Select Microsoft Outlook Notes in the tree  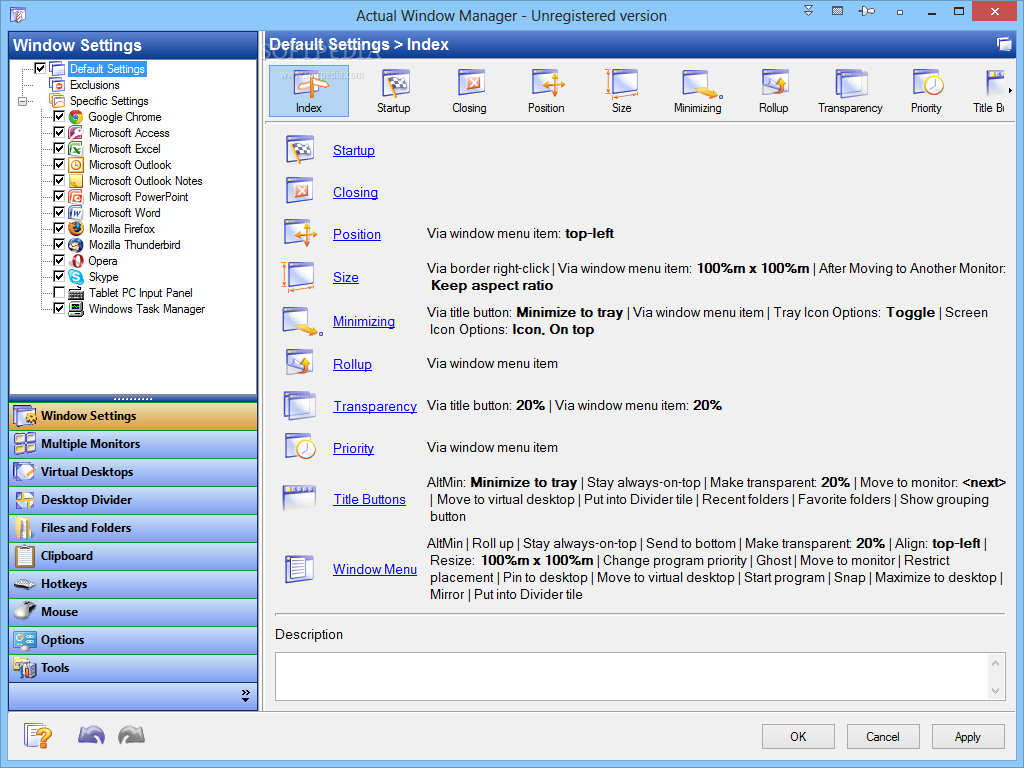[x=146, y=181]
